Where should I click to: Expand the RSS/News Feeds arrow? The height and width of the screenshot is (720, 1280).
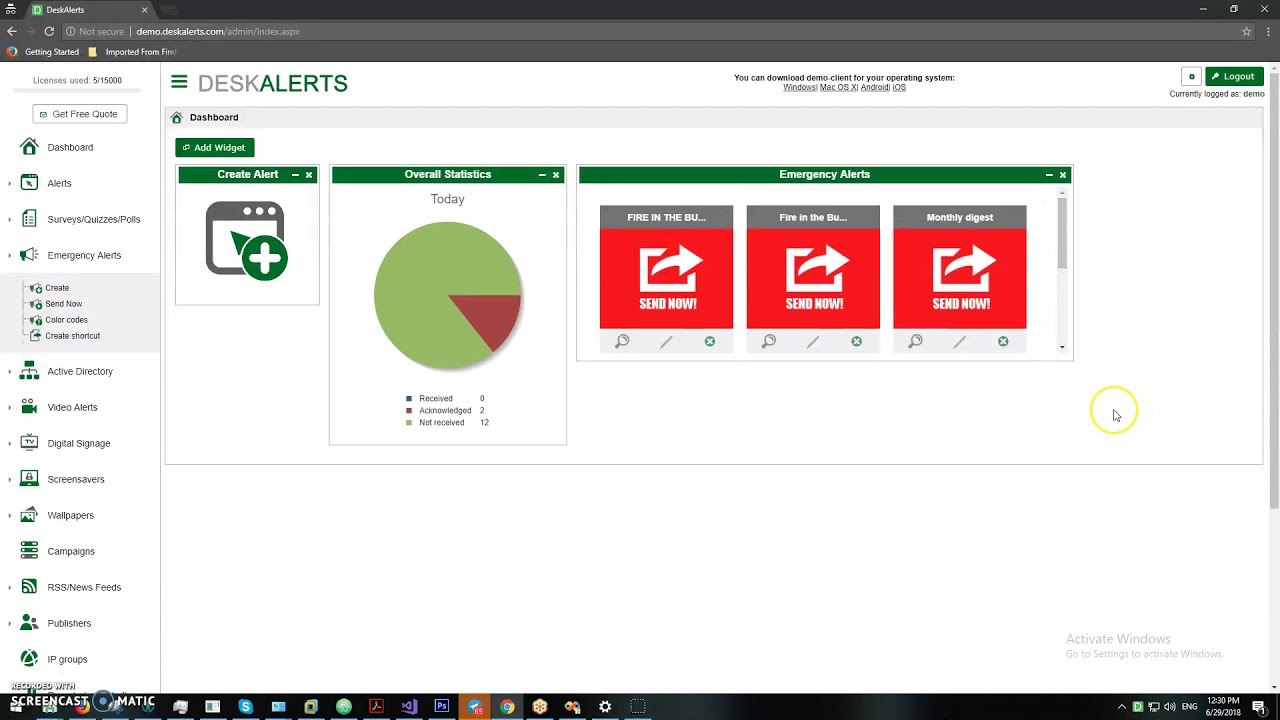[10, 587]
